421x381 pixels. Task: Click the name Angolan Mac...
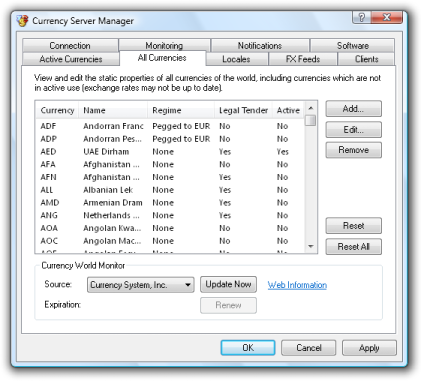click(x=112, y=241)
